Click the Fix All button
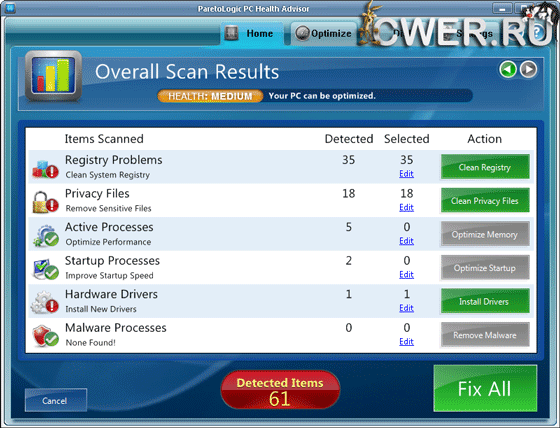This screenshot has width=560, height=428. point(485,388)
